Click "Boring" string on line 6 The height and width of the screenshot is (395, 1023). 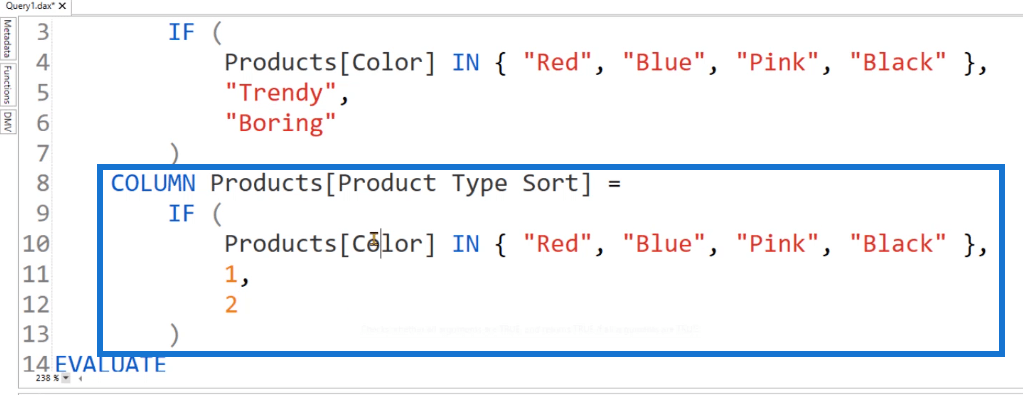280,123
